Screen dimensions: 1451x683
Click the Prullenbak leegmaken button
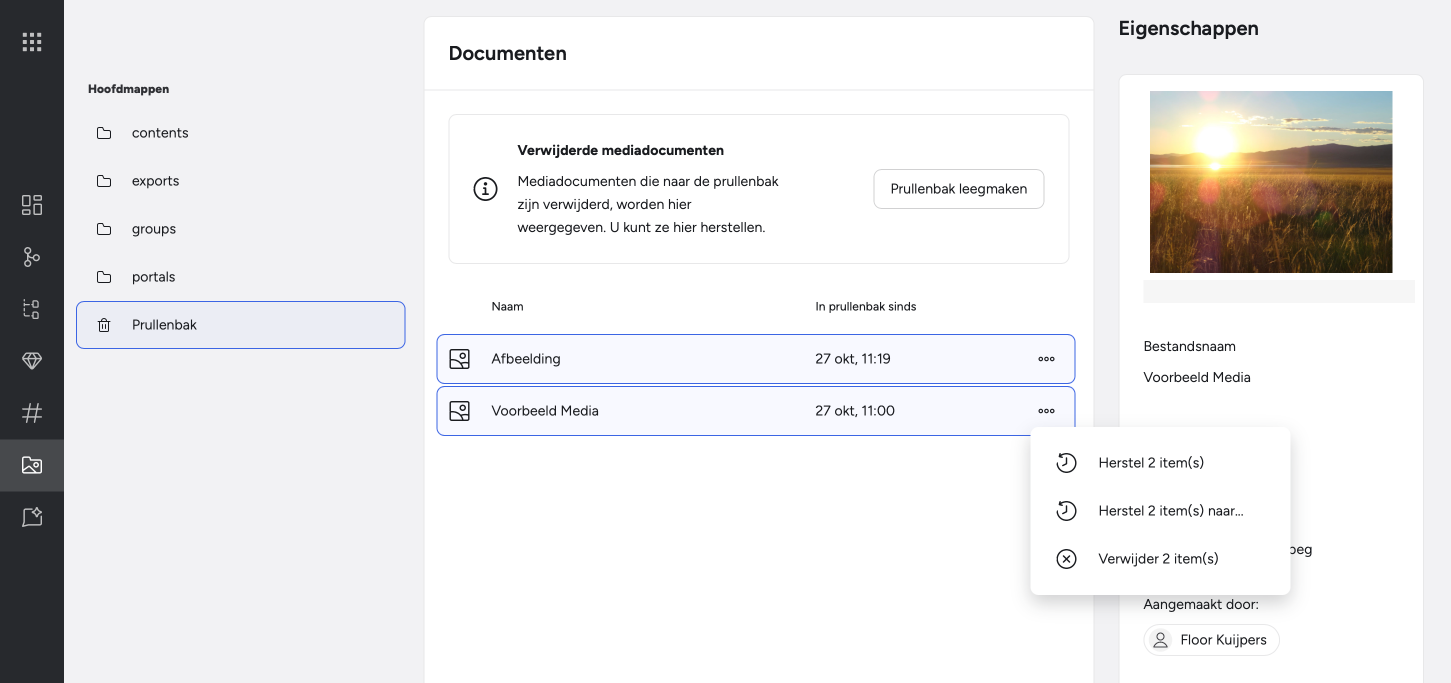tap(958, 189)
